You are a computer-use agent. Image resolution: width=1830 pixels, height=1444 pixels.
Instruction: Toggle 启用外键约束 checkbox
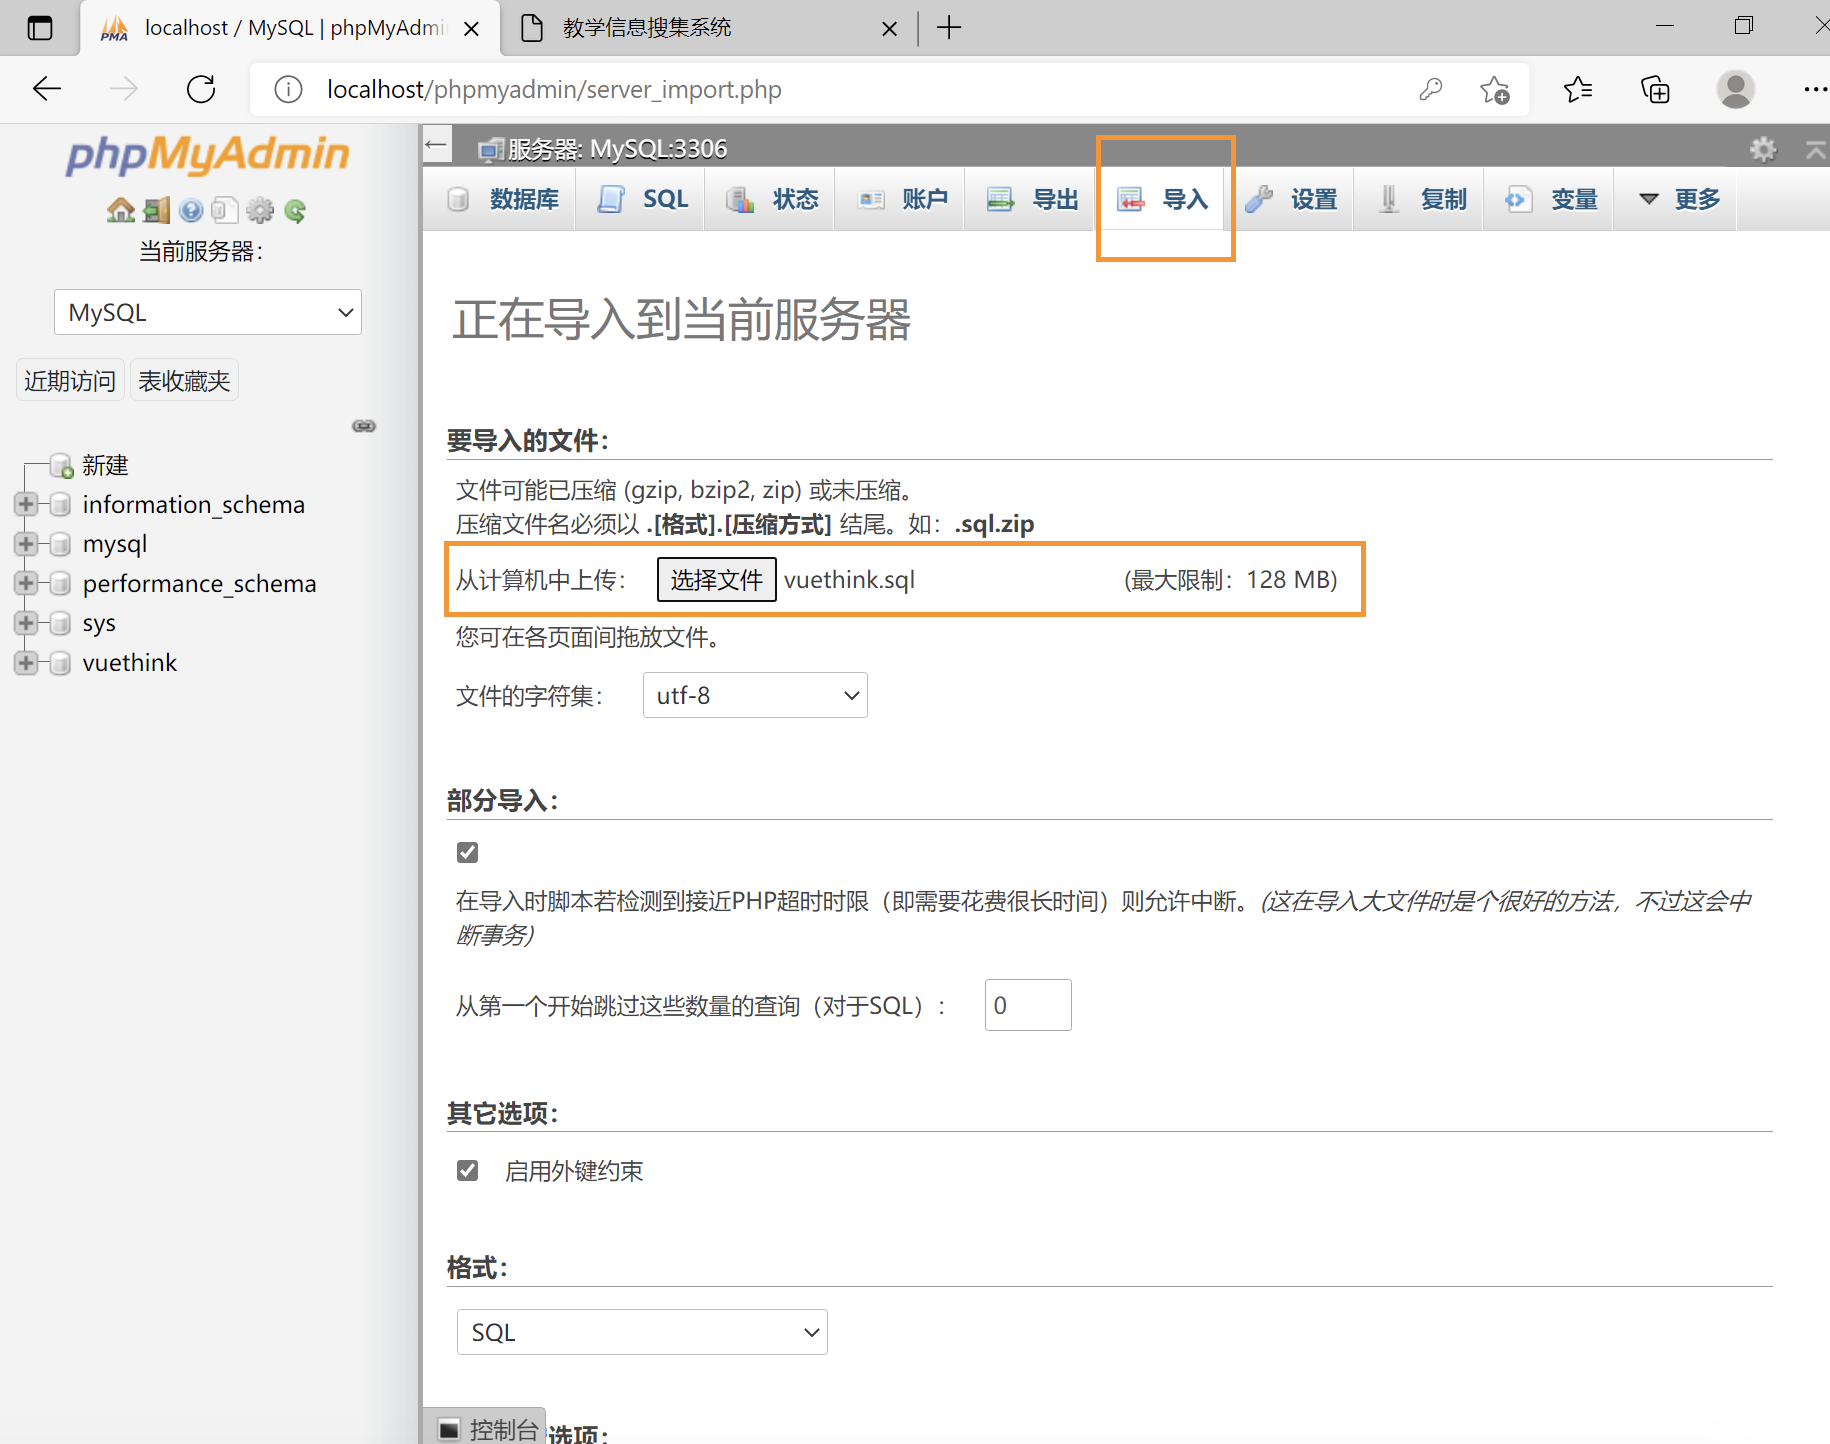(x=467, y=1170)
